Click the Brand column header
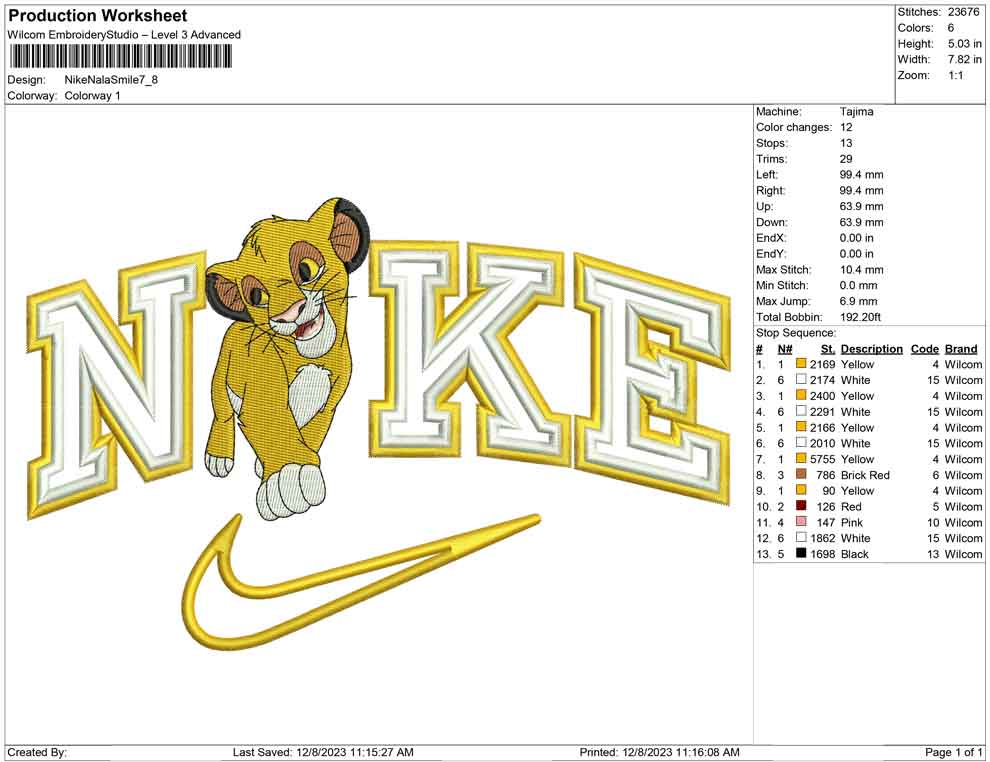This screenshot has width=990, height=762. (x=961, y=349)
